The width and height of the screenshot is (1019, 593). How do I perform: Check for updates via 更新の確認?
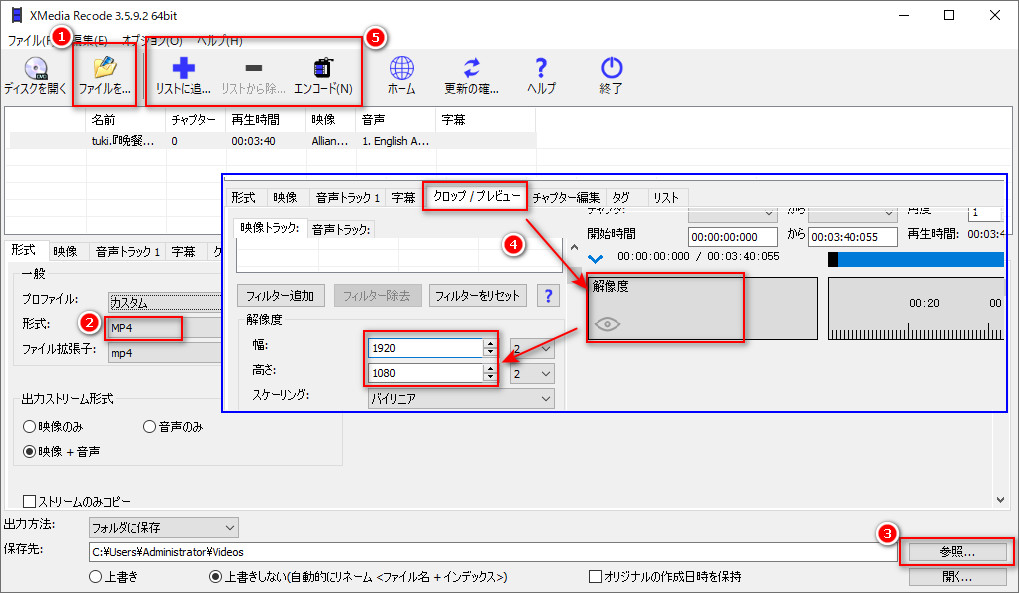click(470, 71)
